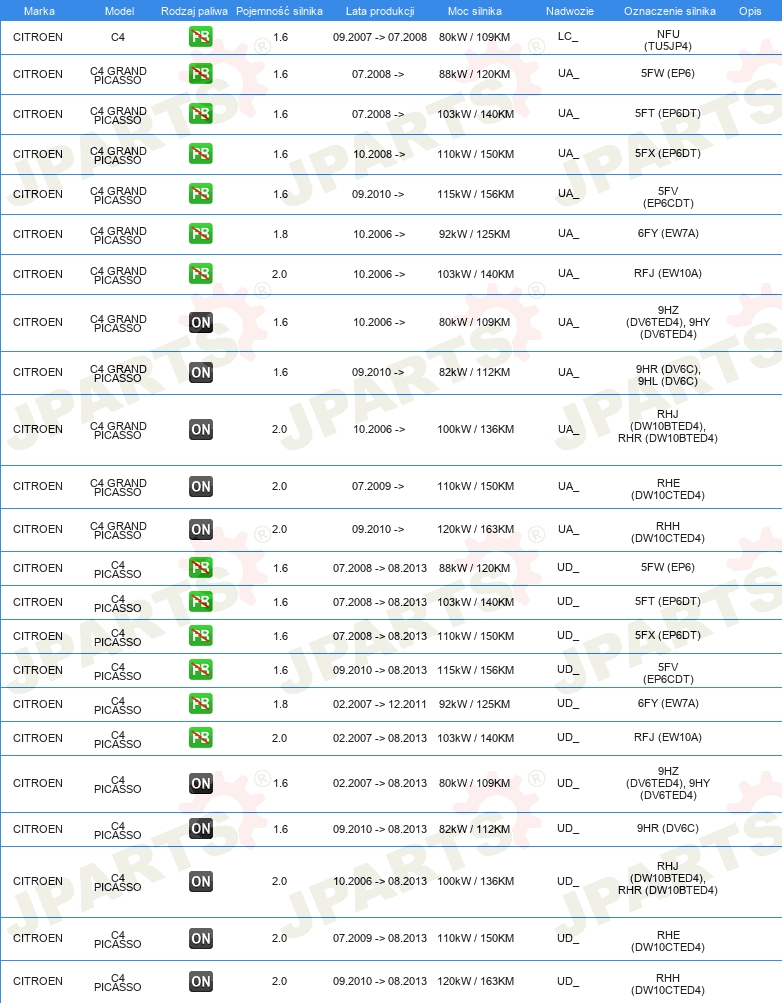
Task: Click 120kW / 163KM in the UA_ row
Action: (x=475, y=529)
